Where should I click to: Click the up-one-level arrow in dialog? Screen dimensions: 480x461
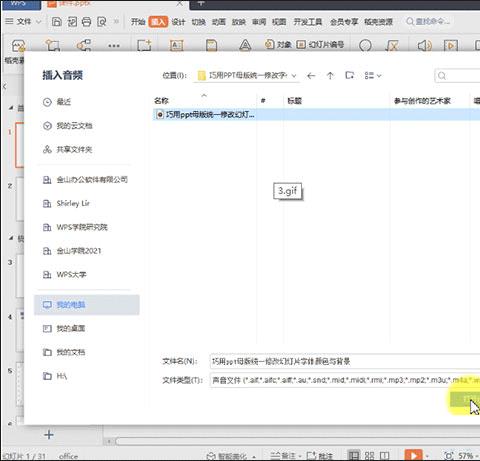pos(330,76)
